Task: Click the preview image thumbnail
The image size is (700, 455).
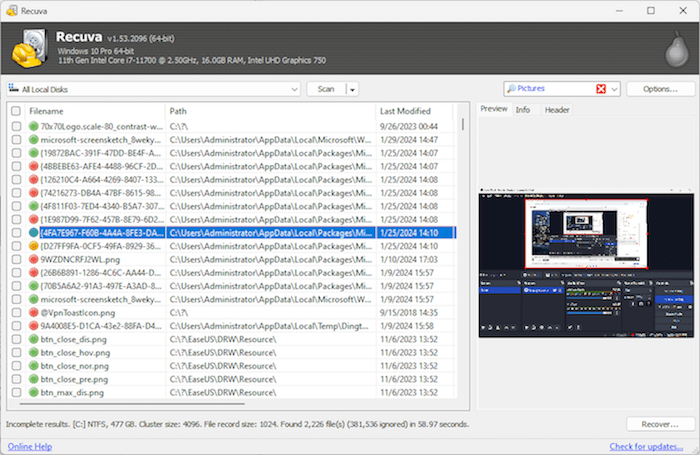Action: point(586,263)
